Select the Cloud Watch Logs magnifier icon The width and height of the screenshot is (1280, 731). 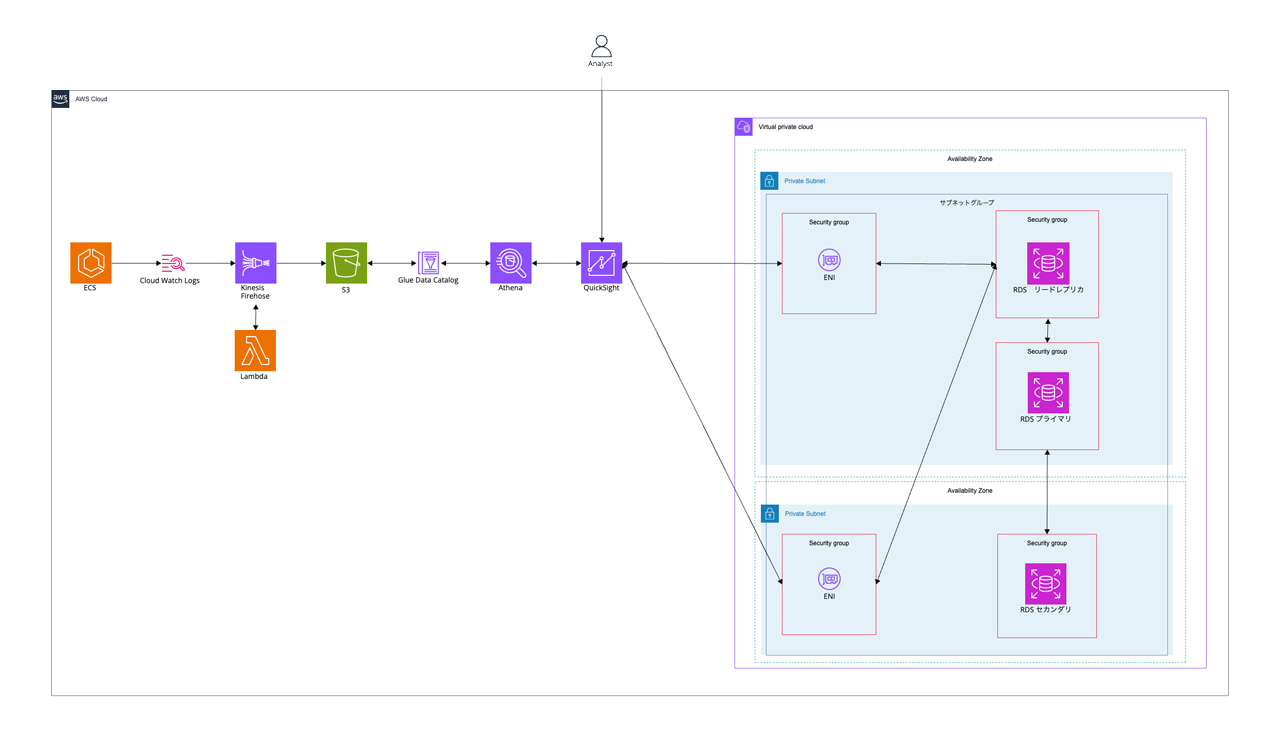[x=173, y=263]
